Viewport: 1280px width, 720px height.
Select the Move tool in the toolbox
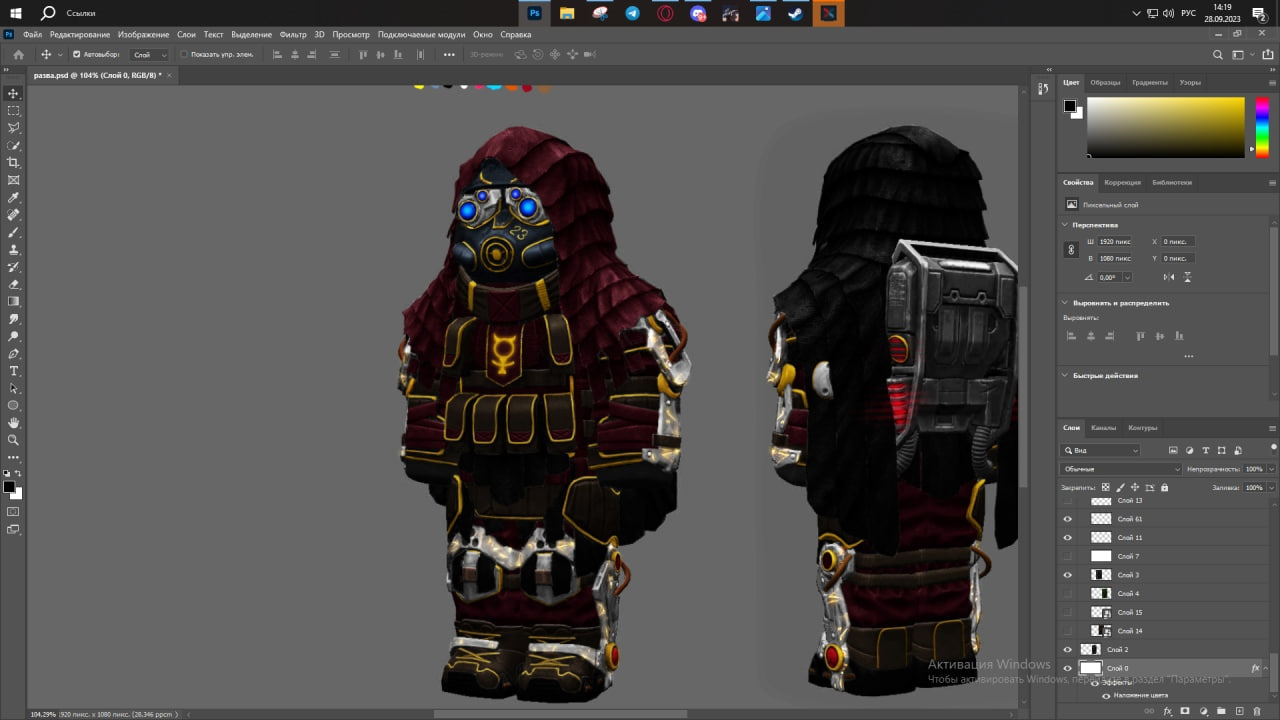tap(13, 93)
